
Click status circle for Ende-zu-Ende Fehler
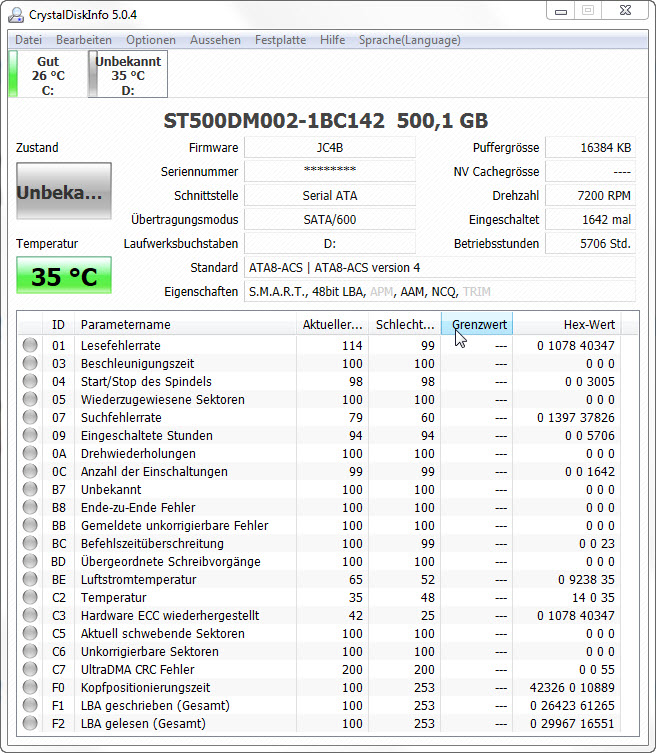30,507
